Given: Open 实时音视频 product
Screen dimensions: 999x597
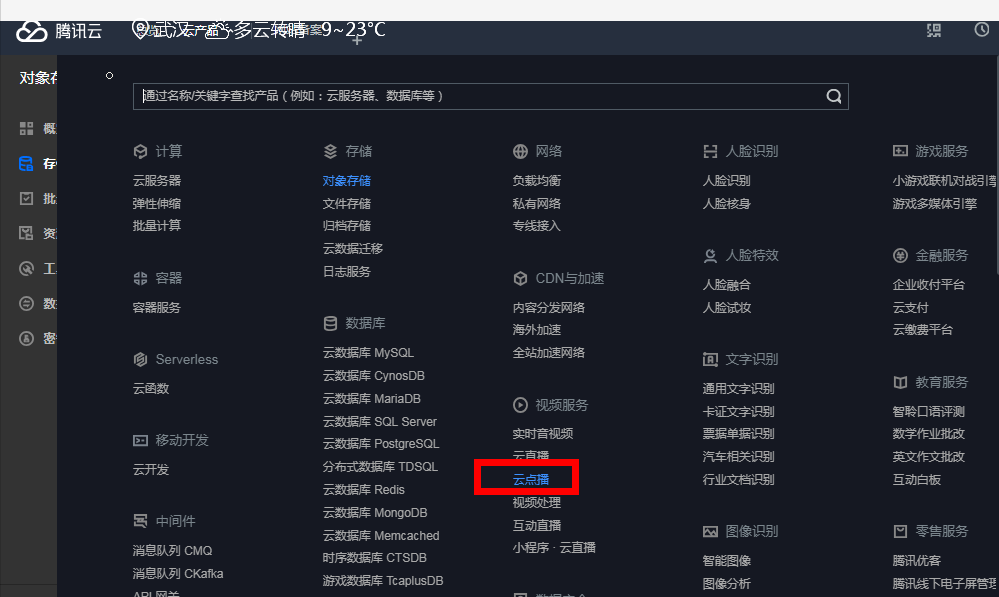Looking at the screenshot, I should click(x=543, y=434).
